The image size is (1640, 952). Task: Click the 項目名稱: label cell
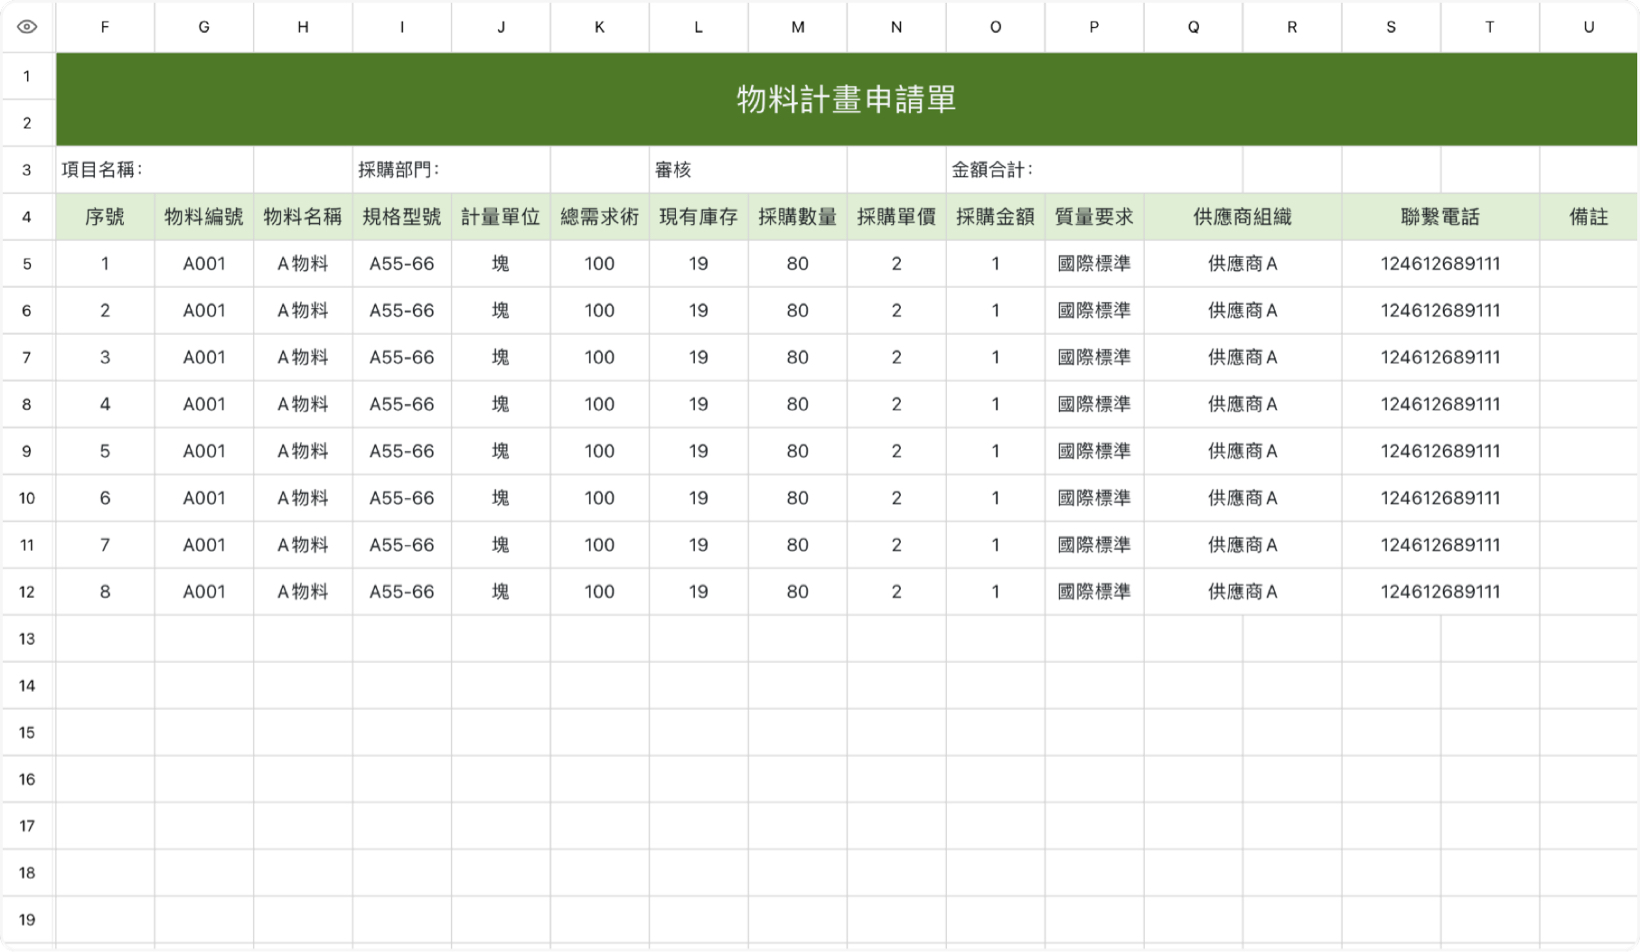(154, 170)
